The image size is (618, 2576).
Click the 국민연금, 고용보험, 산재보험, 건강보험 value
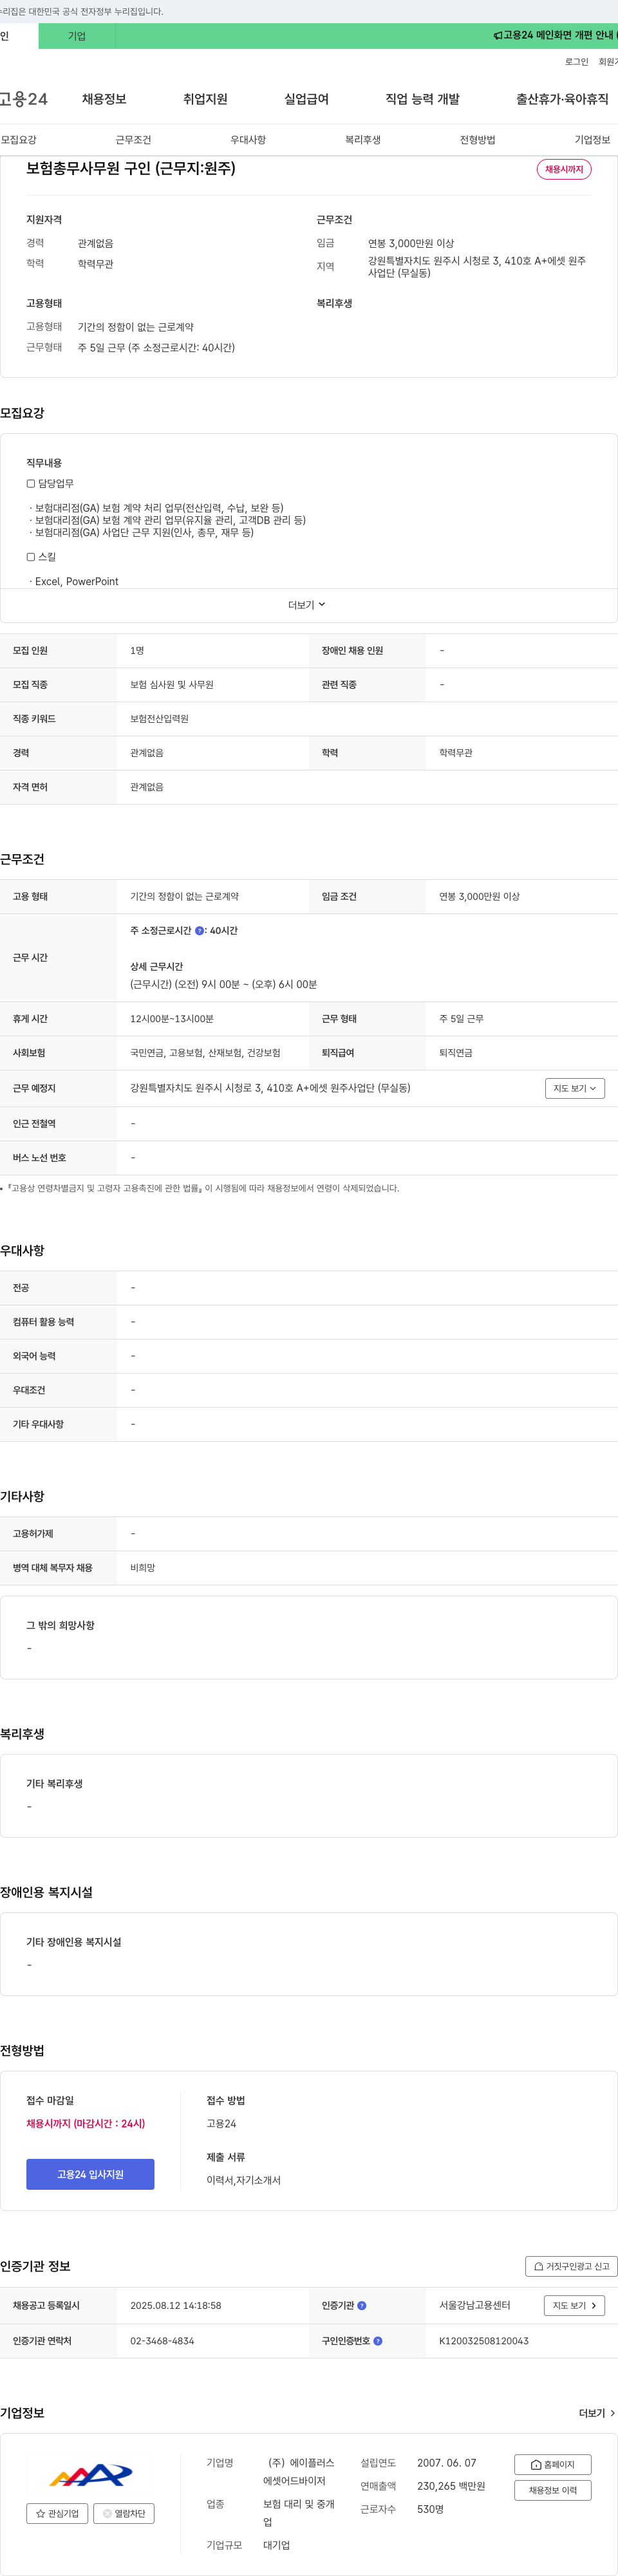tap(205, 1053)
